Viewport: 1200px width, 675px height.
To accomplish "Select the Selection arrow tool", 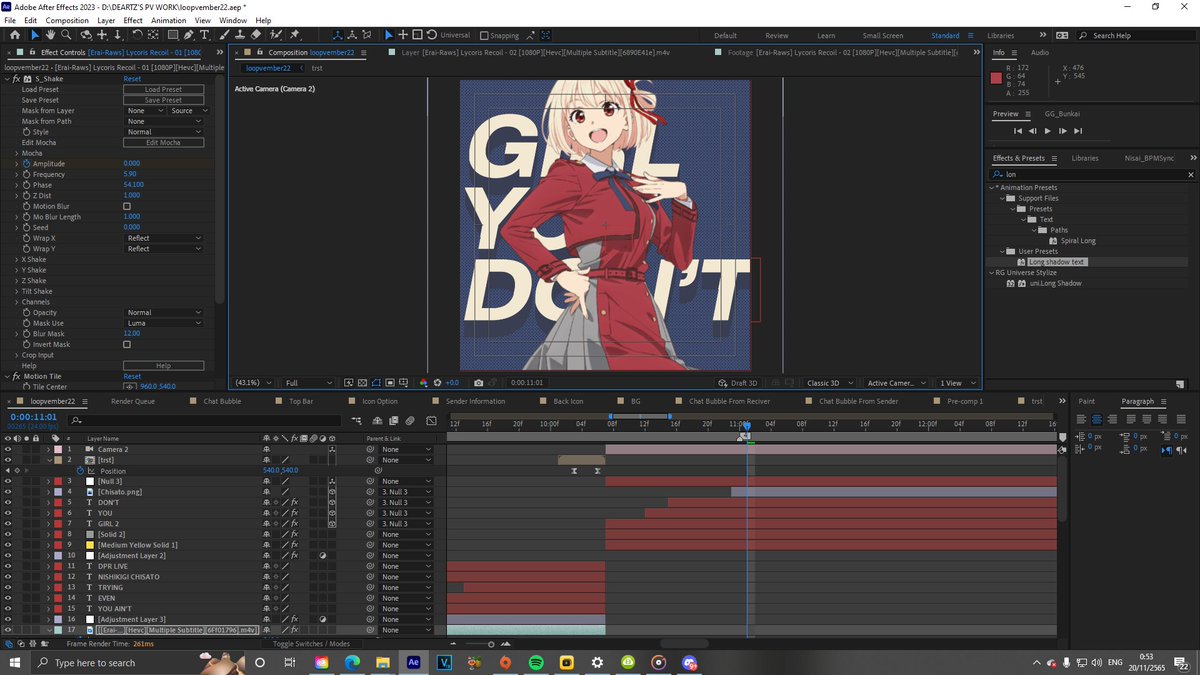I will pos(34,35).
